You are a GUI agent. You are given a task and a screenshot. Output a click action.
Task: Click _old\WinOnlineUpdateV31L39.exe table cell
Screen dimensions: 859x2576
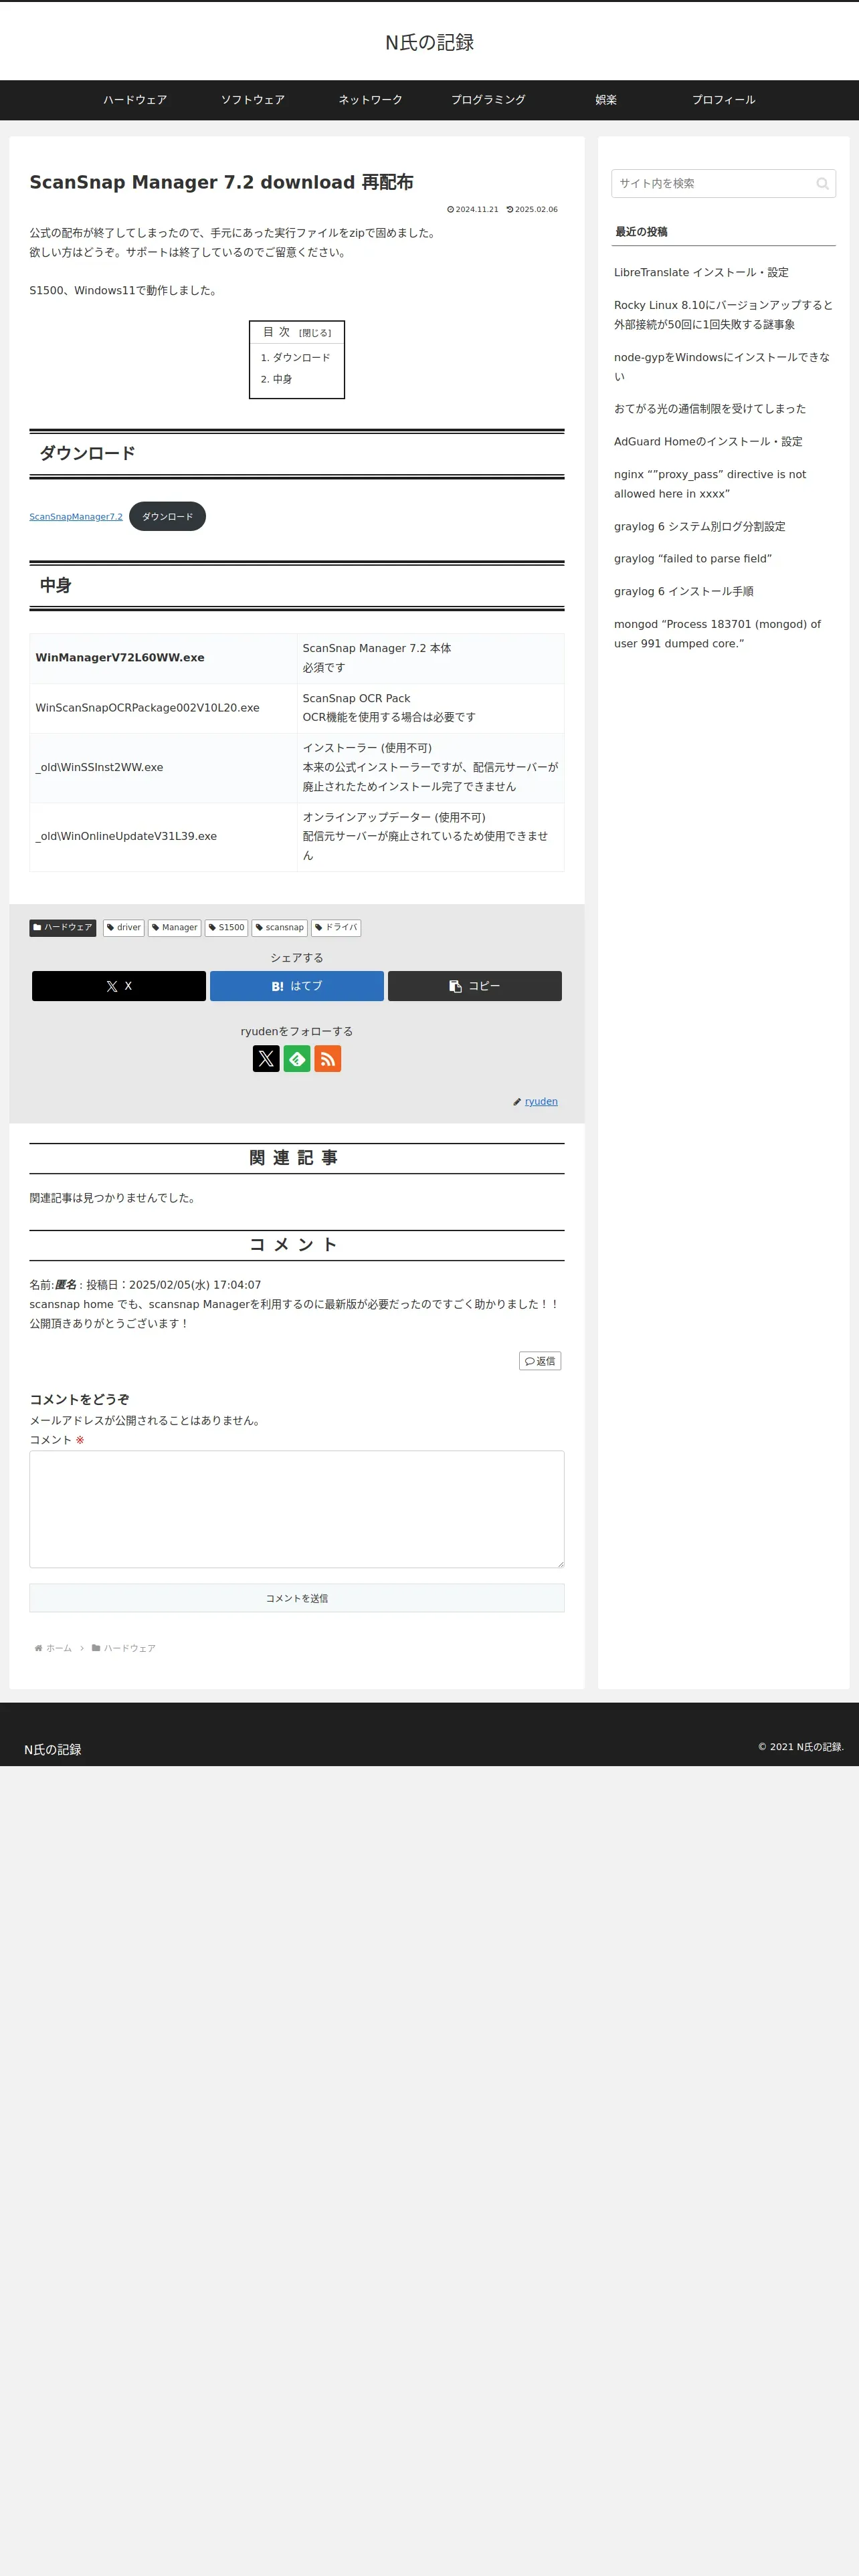pyautogui.click(x=163, y=837)
